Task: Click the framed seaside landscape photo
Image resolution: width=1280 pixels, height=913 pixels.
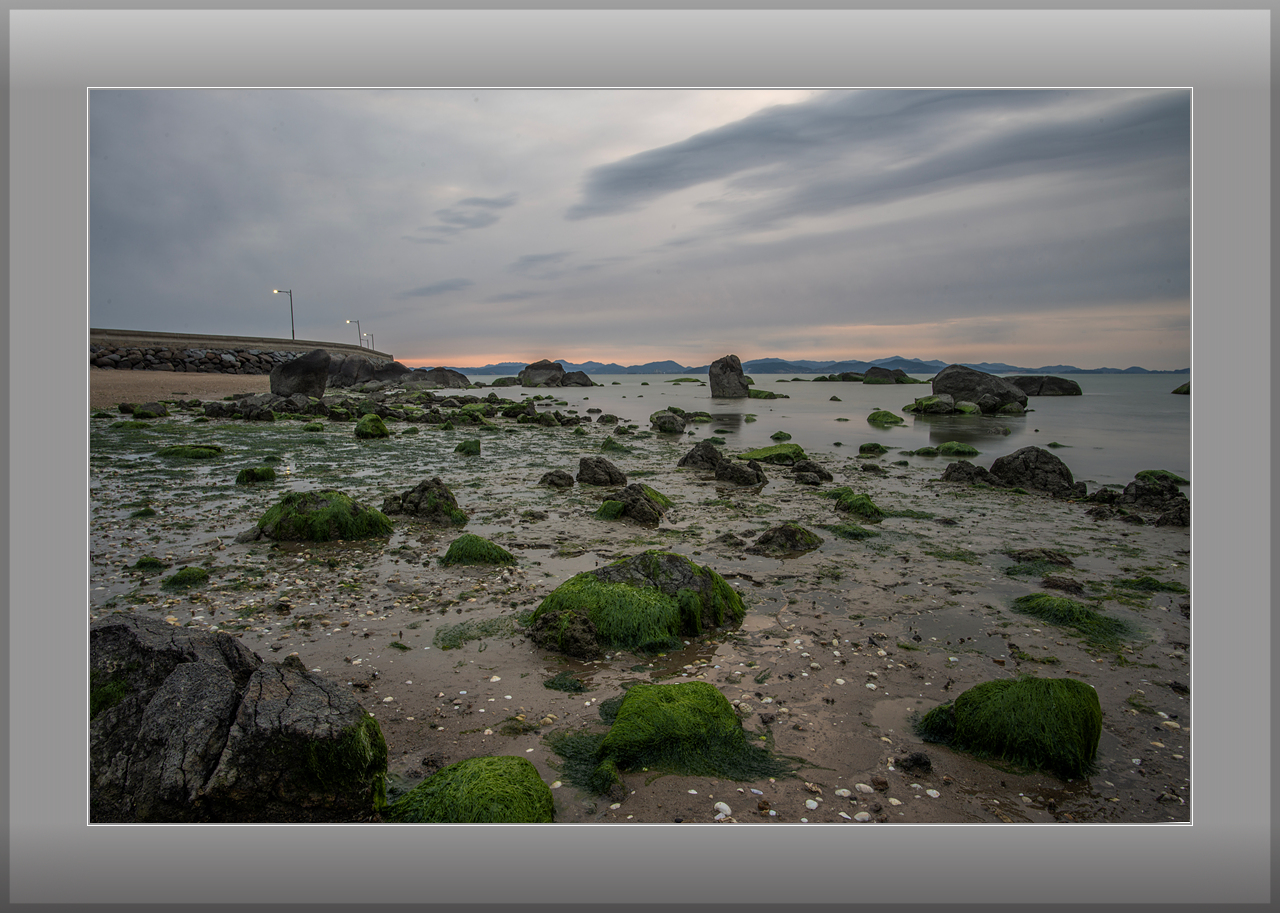Action: (640, 456)
